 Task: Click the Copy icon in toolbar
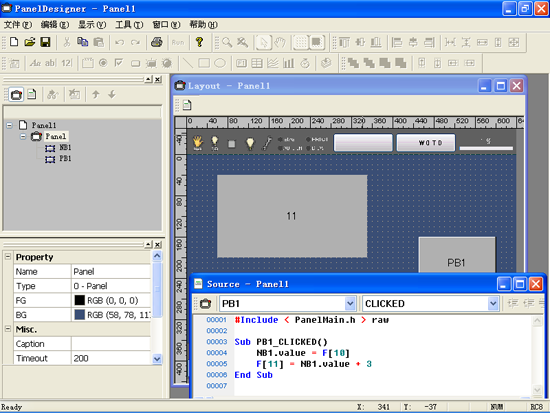82,42
